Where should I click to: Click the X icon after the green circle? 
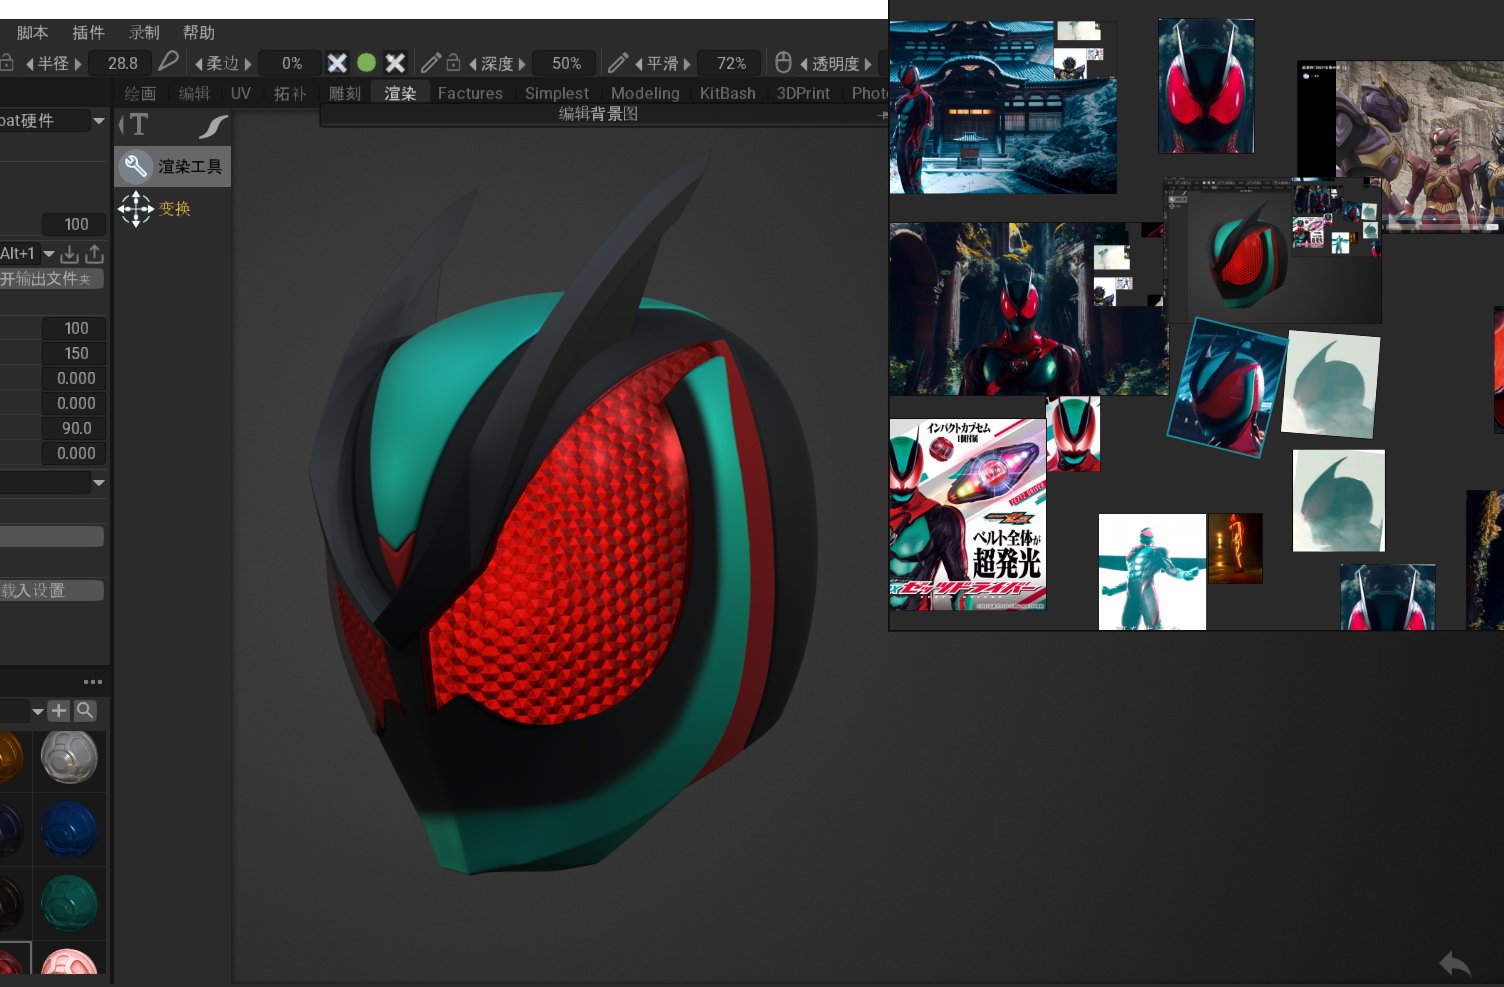click(x=395, y=63)
